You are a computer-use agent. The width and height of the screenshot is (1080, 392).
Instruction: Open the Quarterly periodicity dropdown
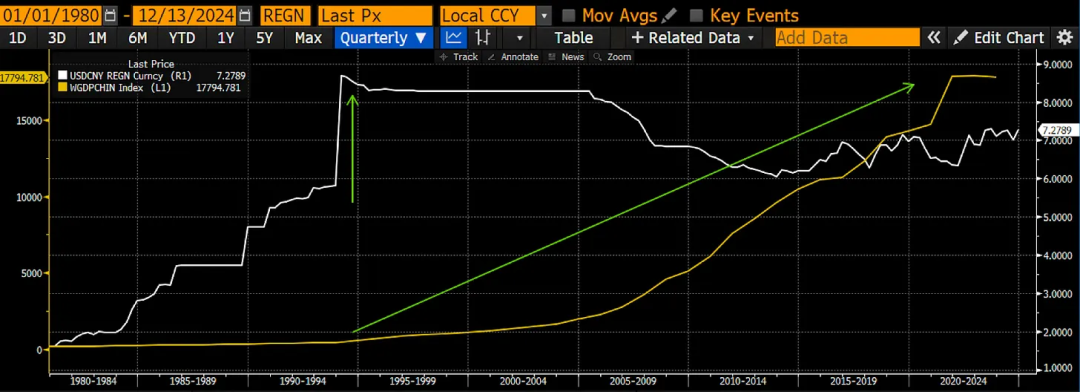coord(384,38)
